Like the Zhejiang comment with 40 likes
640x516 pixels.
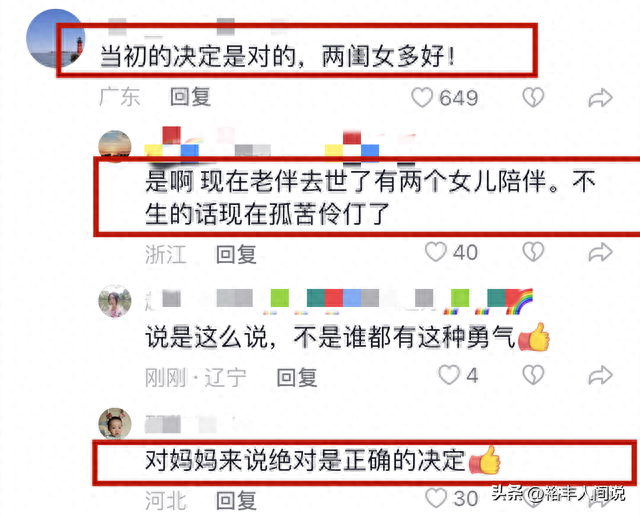(435, 252)
